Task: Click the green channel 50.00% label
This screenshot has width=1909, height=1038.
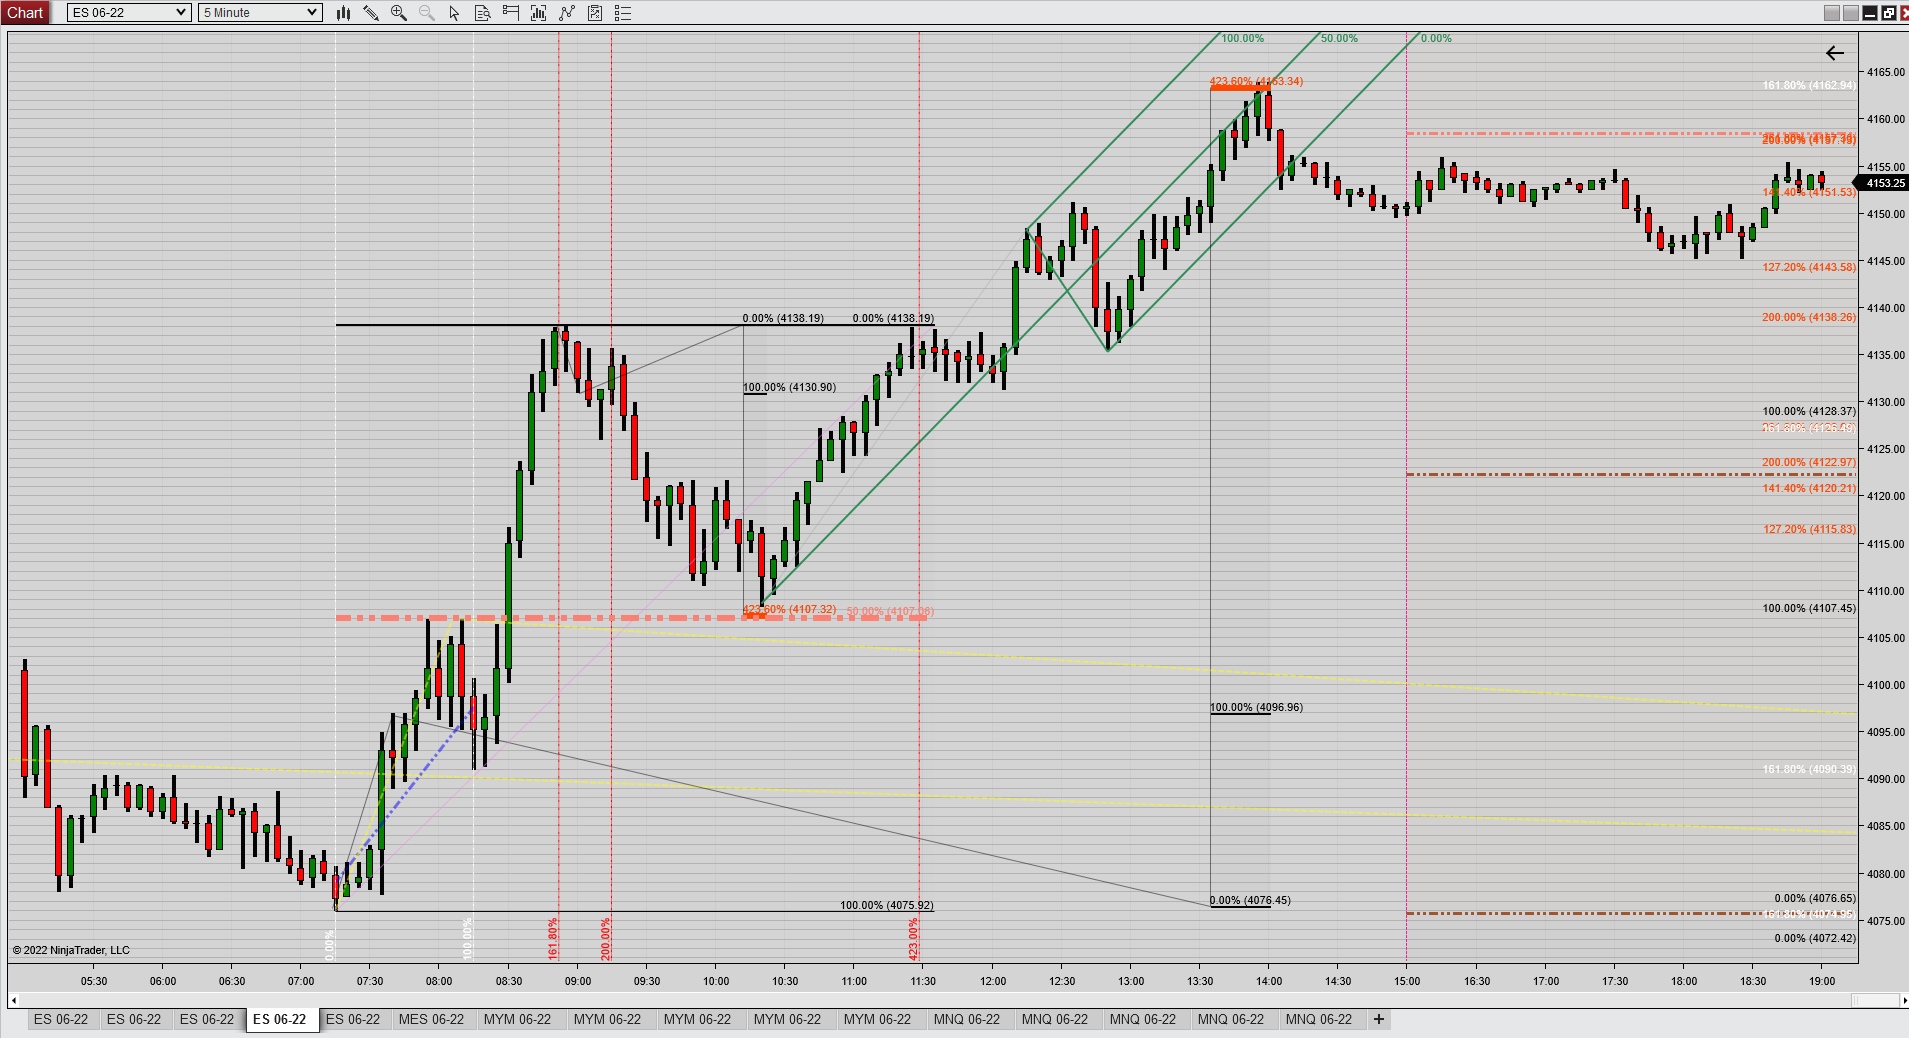Action: [1339, 38]
